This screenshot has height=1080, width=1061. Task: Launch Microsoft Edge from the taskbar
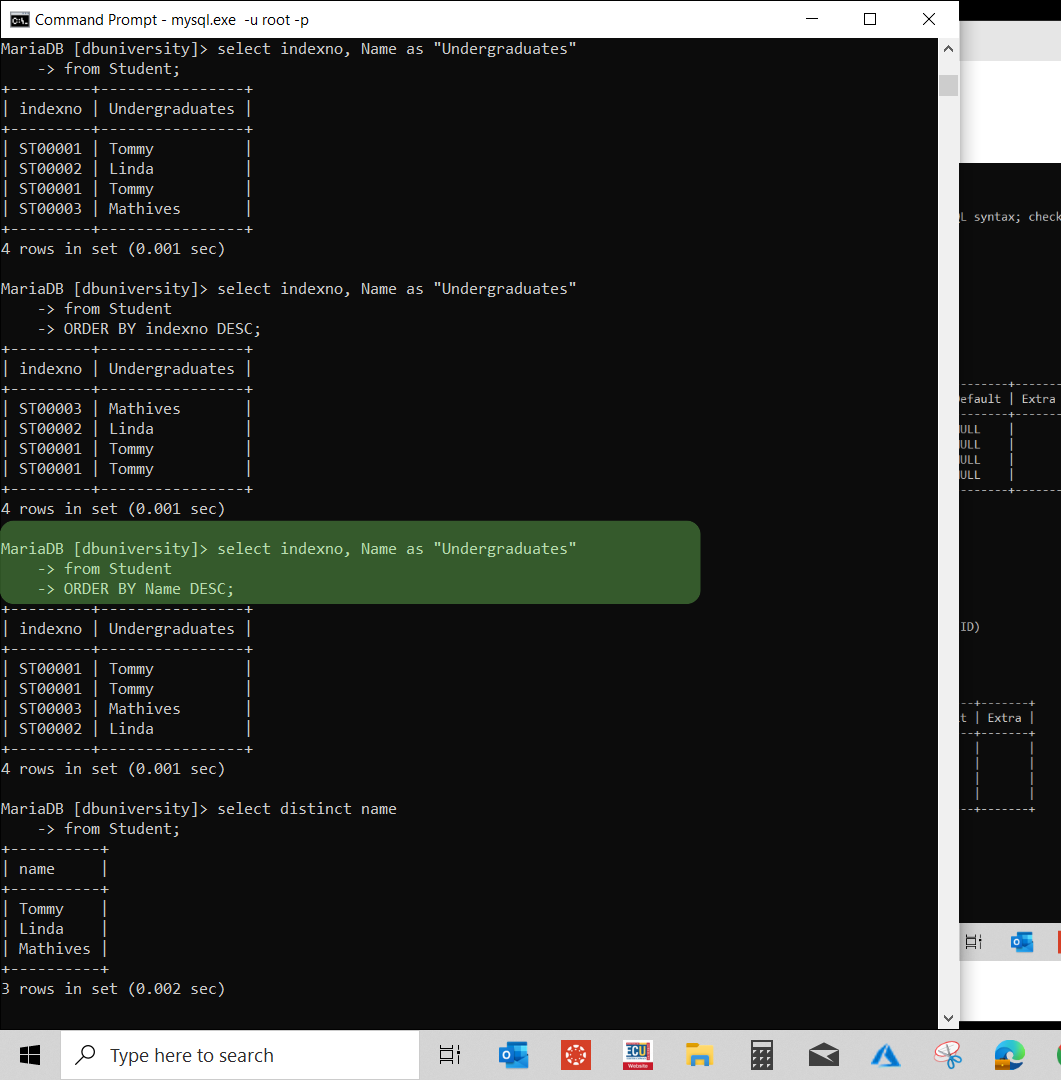pyautogui.click(x=1009, y=1054)
